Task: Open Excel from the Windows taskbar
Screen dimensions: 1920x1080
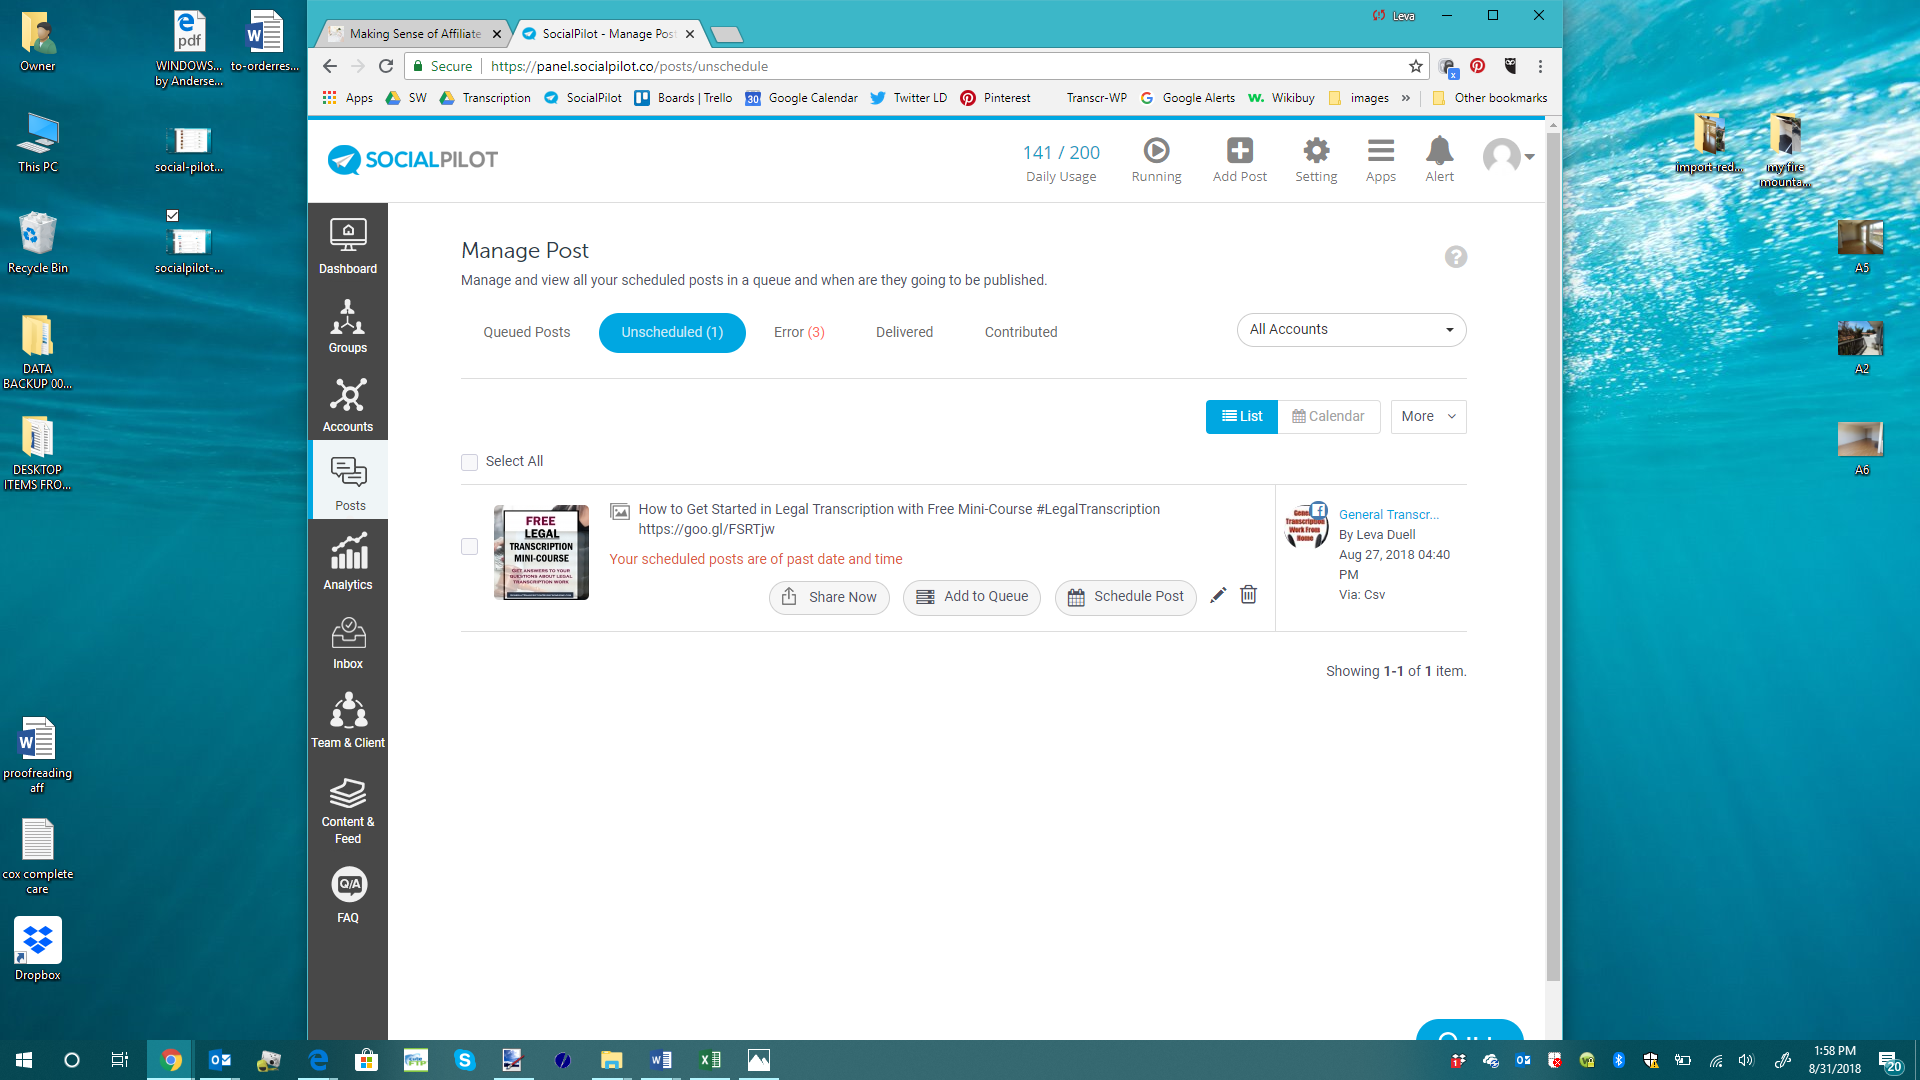Action: coord(710,1060)
